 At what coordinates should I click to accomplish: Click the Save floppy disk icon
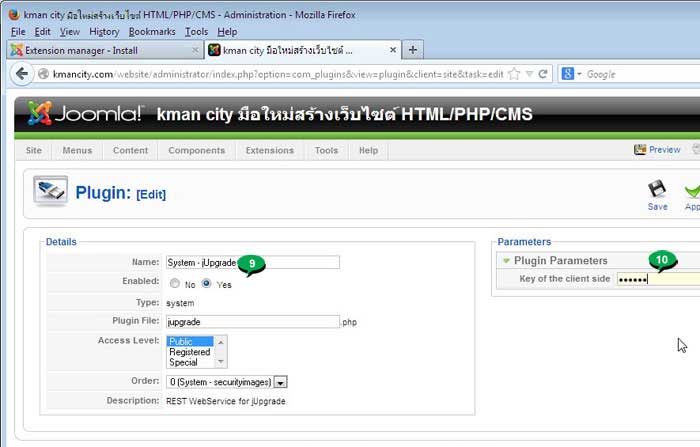tap(657, 189)
